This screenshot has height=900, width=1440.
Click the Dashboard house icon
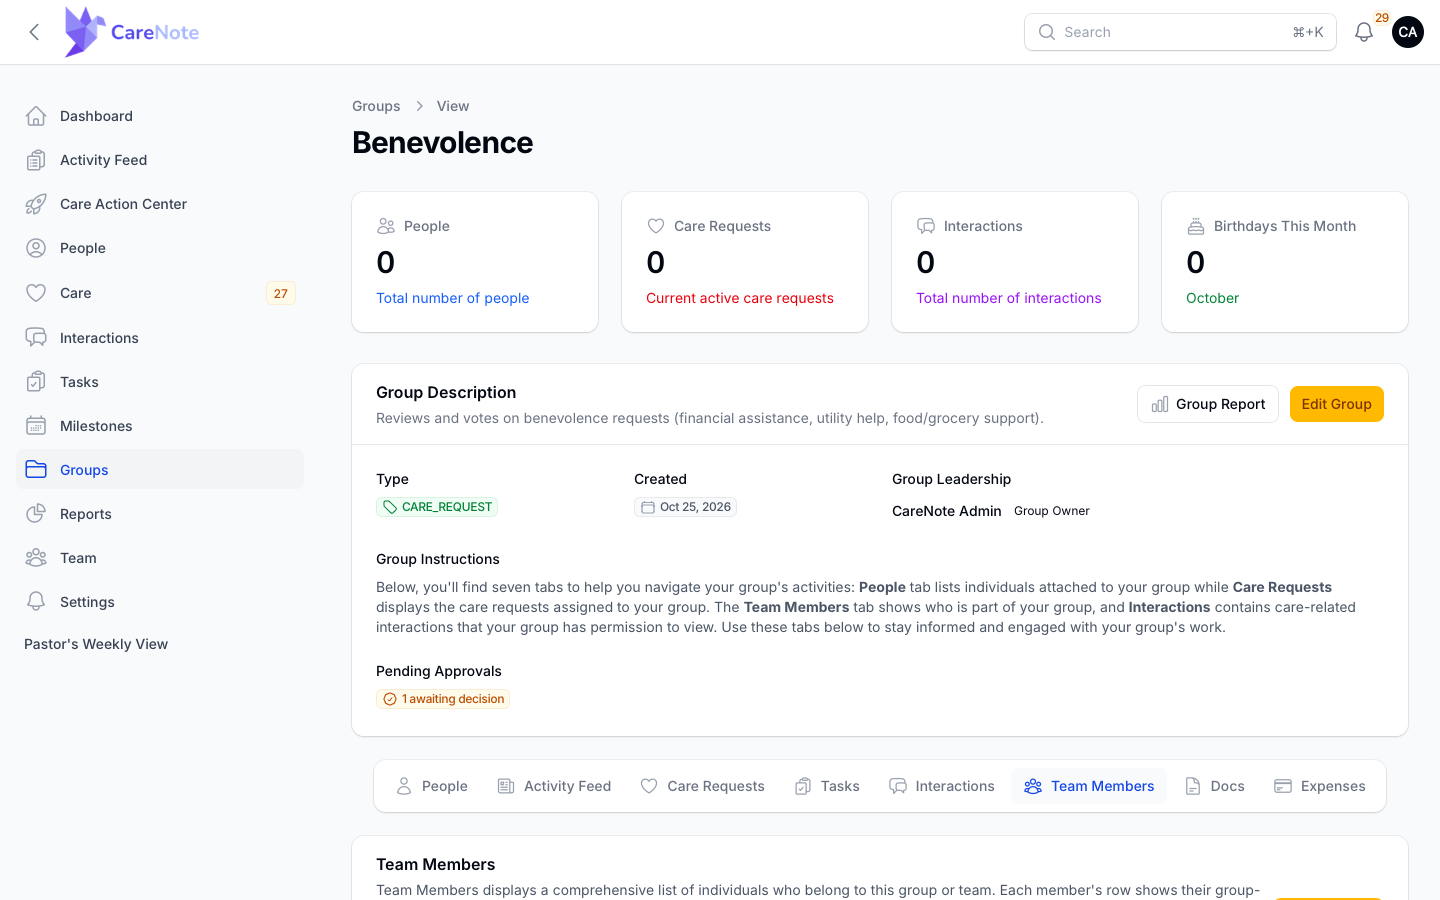[x=36, y=116]
